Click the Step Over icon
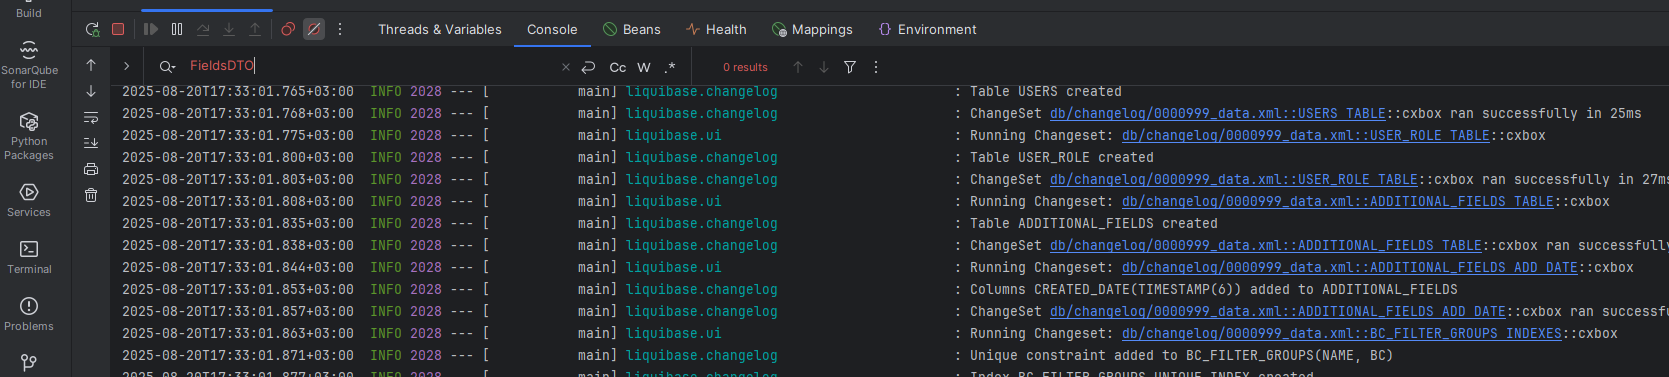This screenshot has width=1669, height=377. tap(203, 29)
